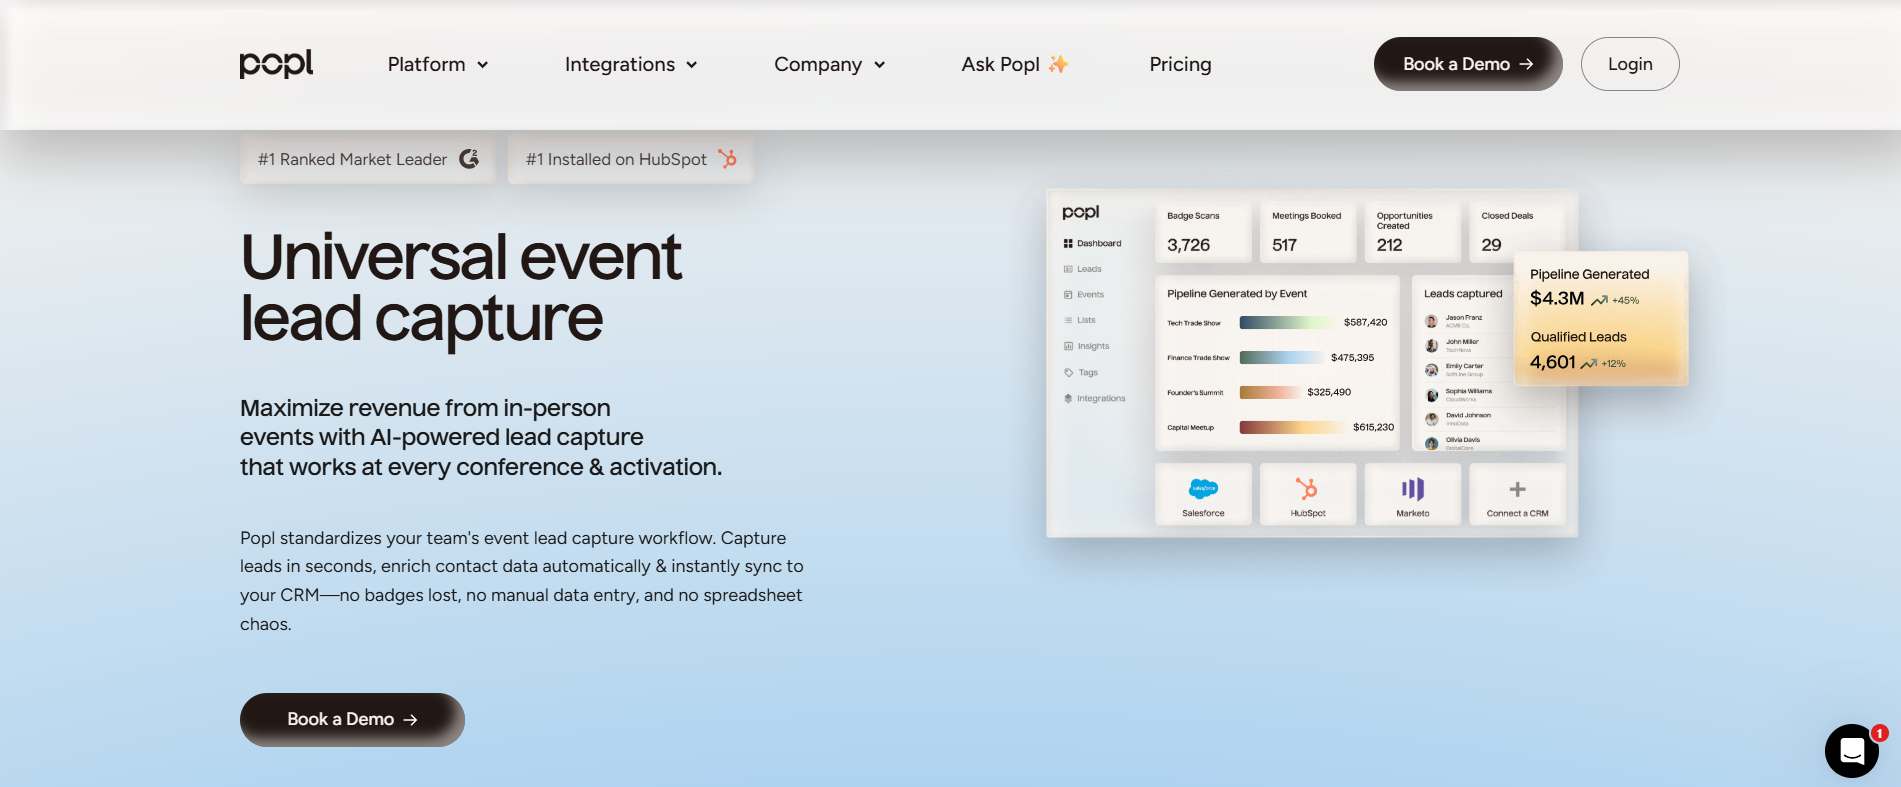This screenshot has width=1901, height=787.
Task: Select Dashboard in the preview sidebar
Action: (1092, 243)
